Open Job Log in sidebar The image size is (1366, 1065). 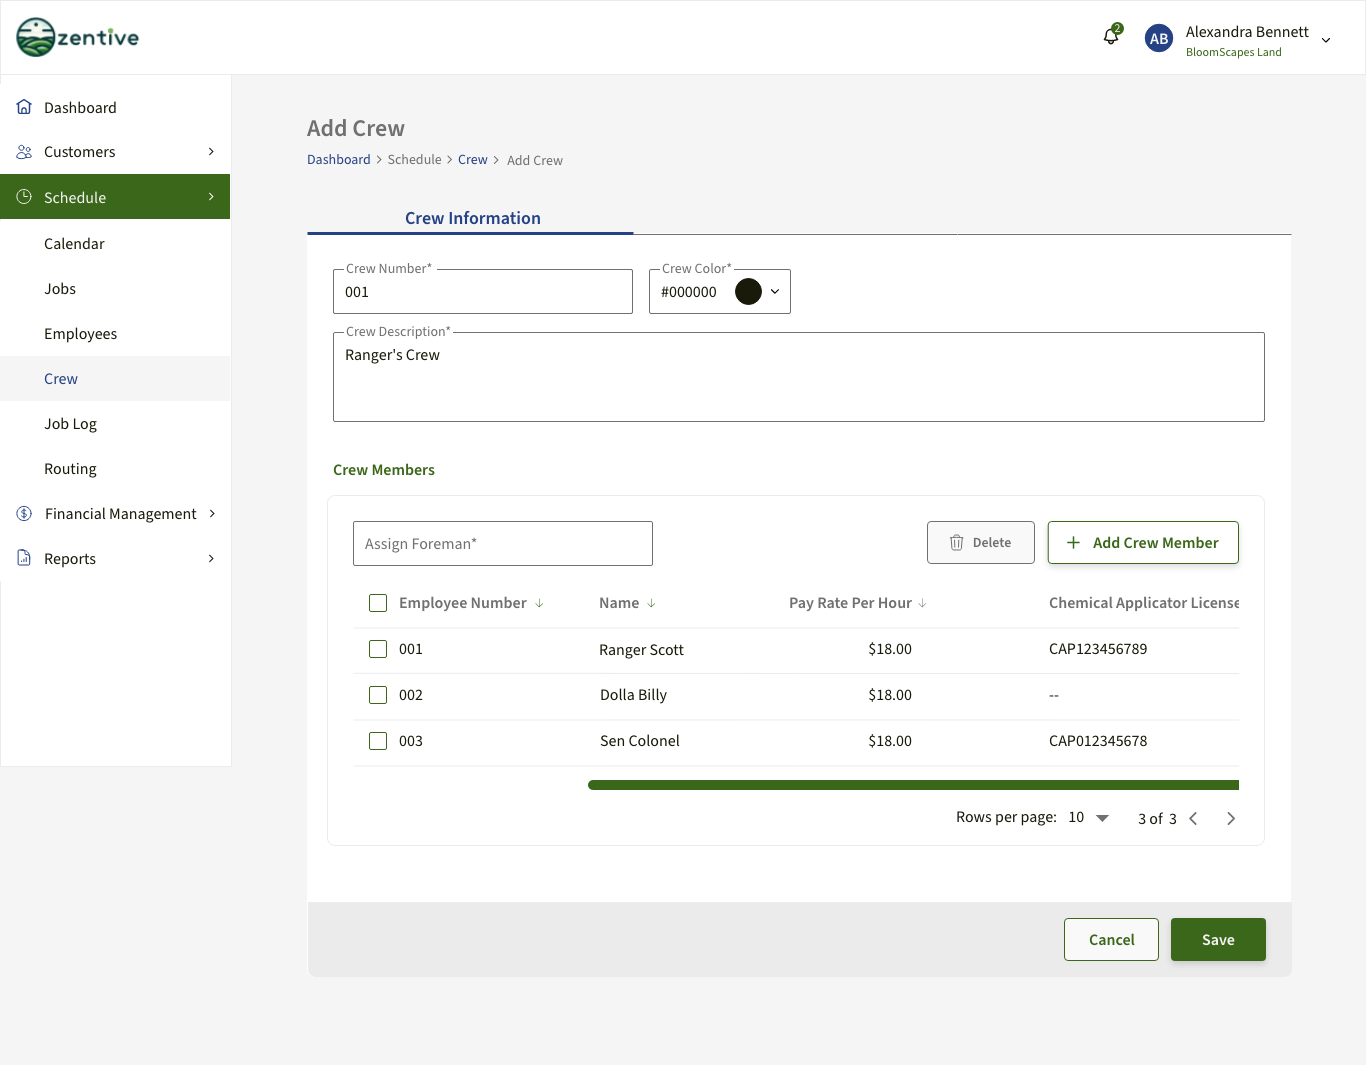[70, 424]
